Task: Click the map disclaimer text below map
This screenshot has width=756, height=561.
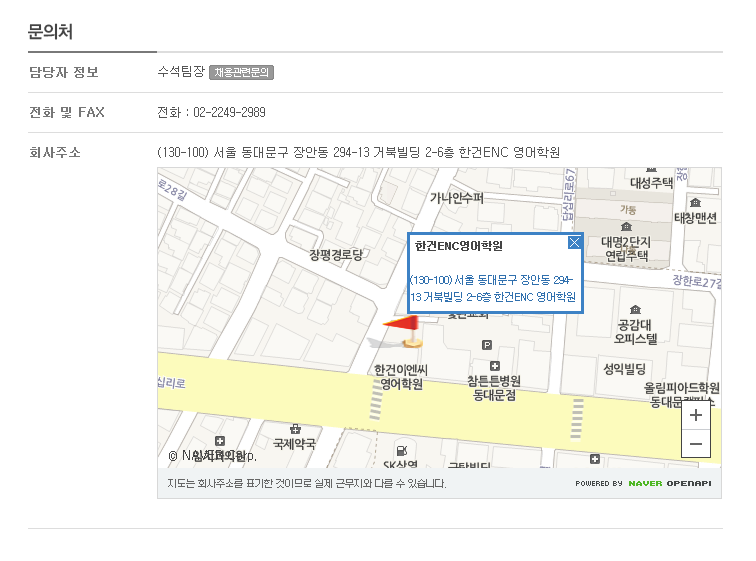Action: click(x=307, y=483)
